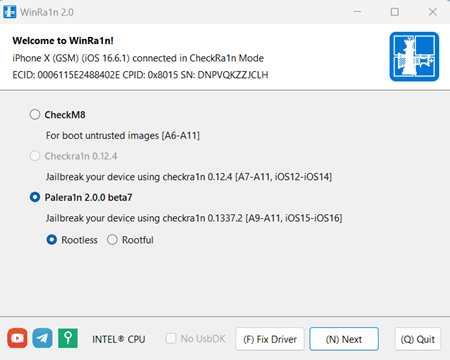Select the CheckM8 radio option

point(57,115)
